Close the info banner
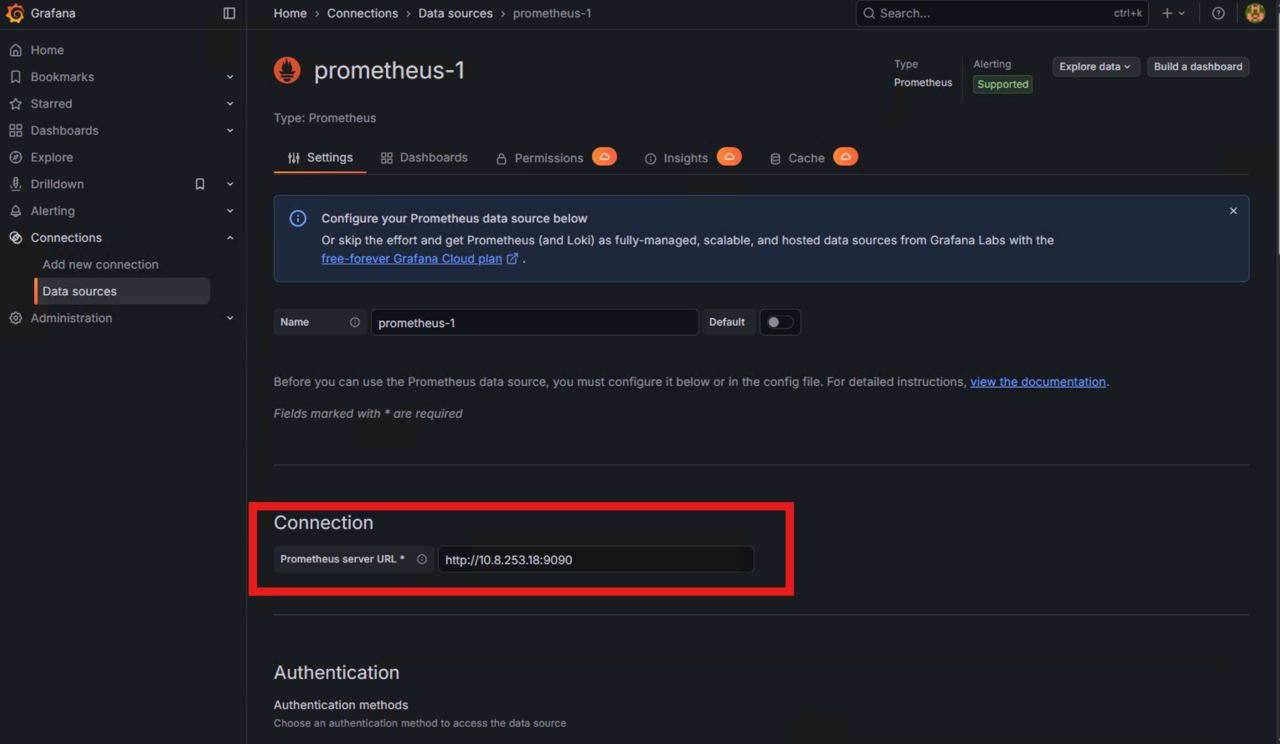This screenshot has width=1280, height=744. click(x=1233, y=211)
